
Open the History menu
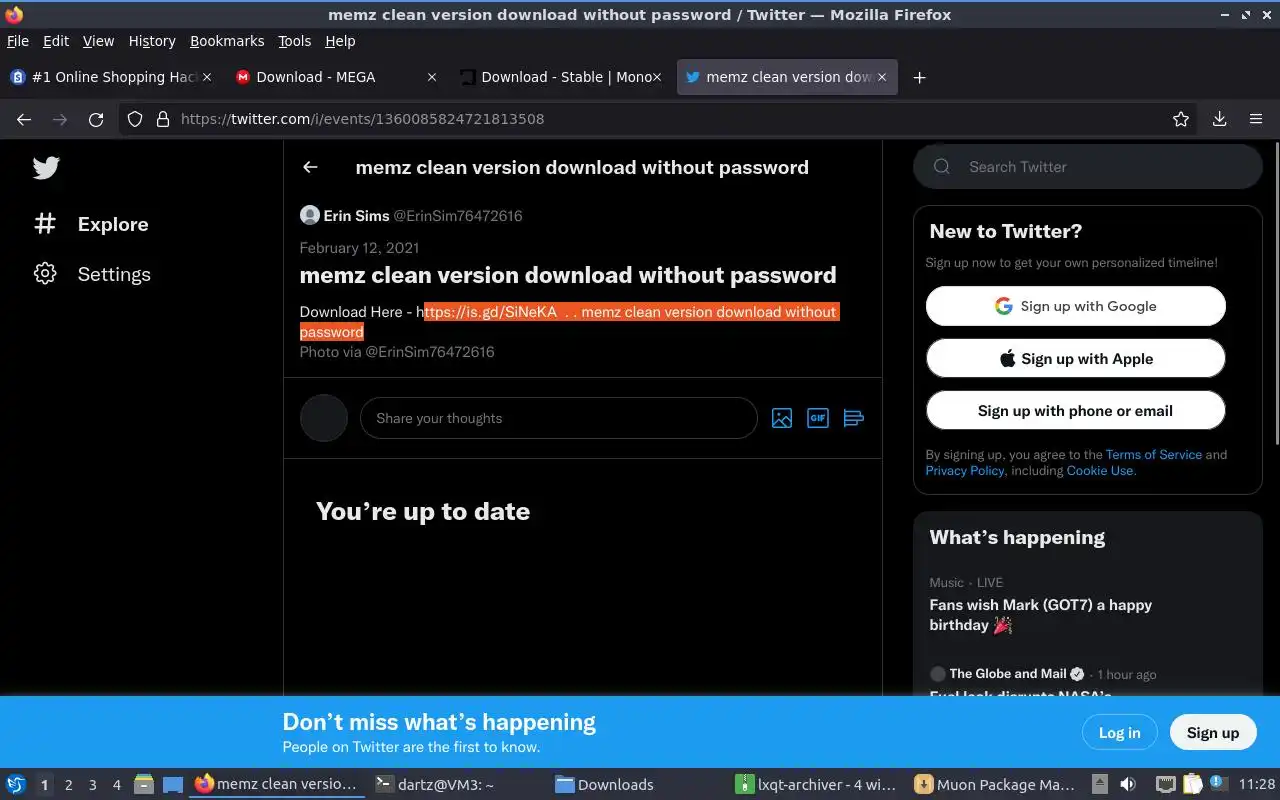152,41
